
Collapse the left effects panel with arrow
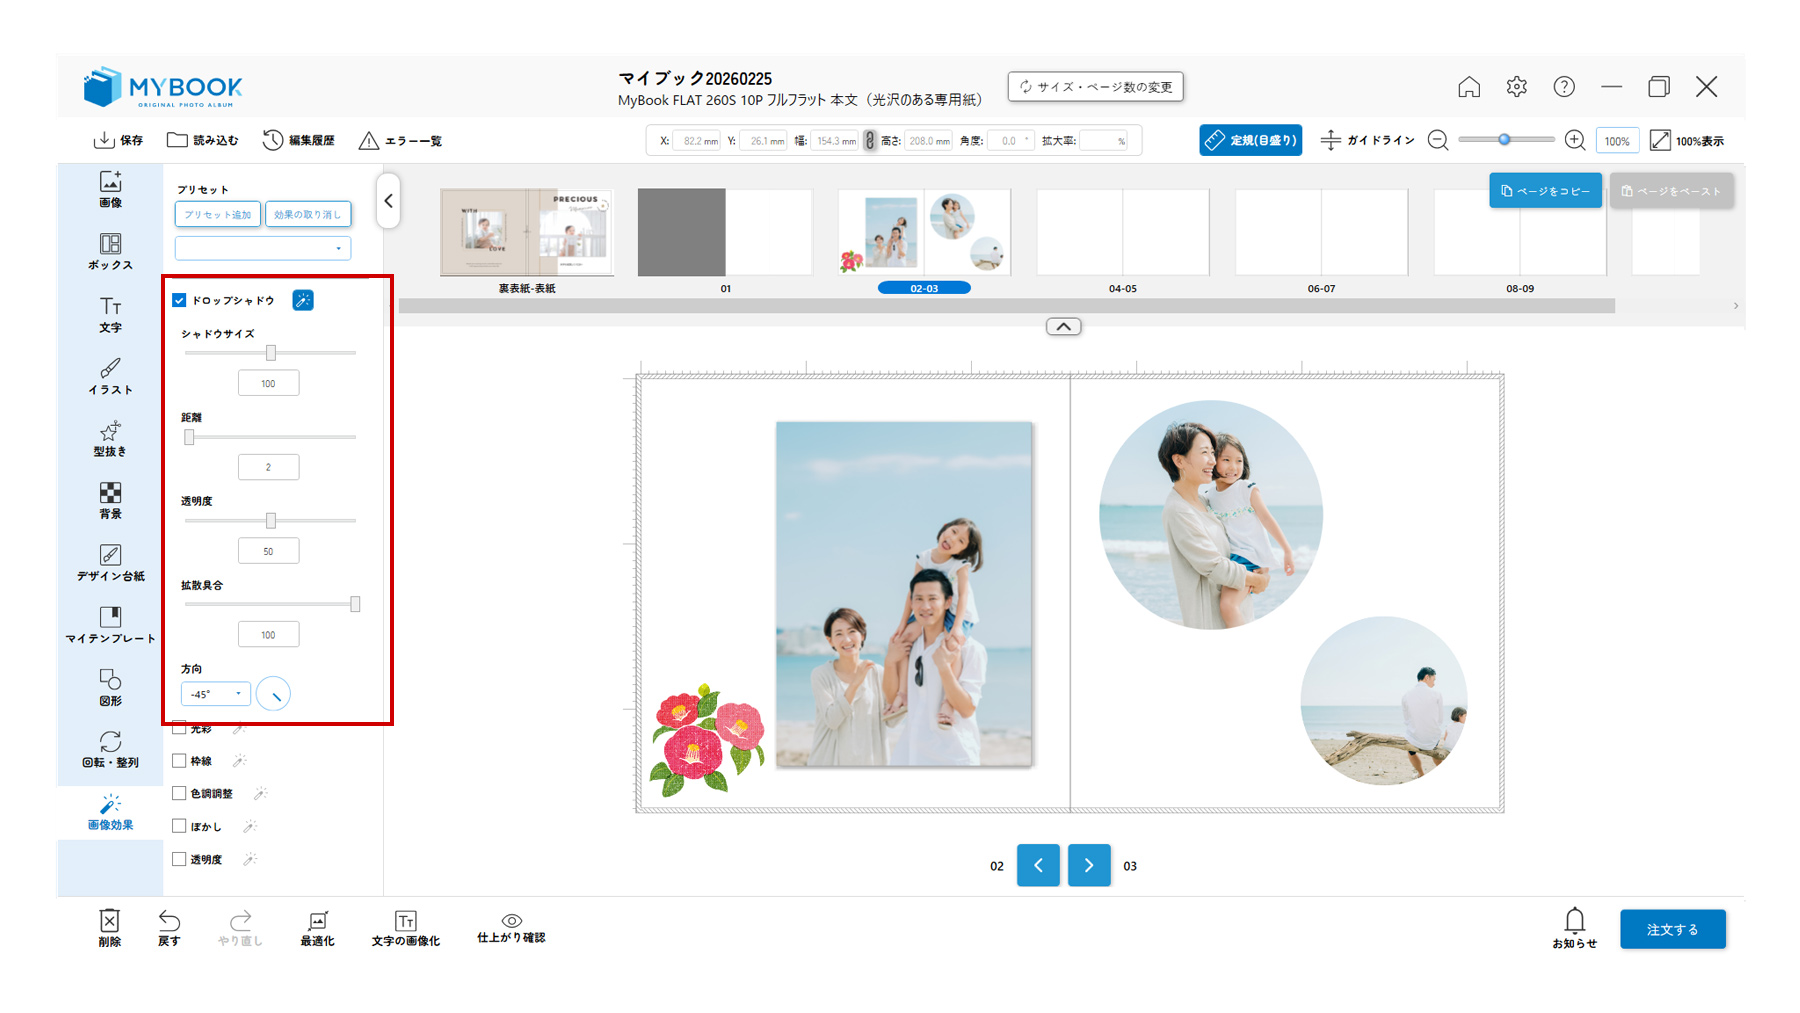click(x=388, y=201)
